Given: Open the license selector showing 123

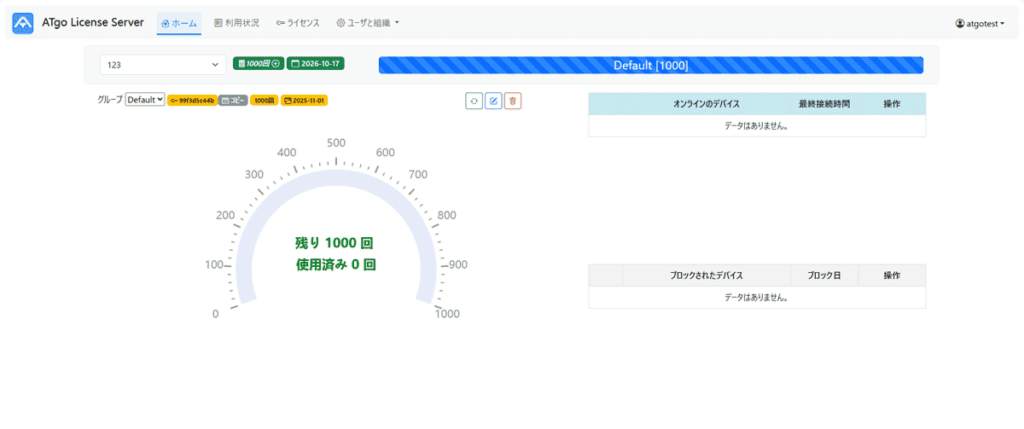Looking at the screenshot, I should [x=162, y=65].
